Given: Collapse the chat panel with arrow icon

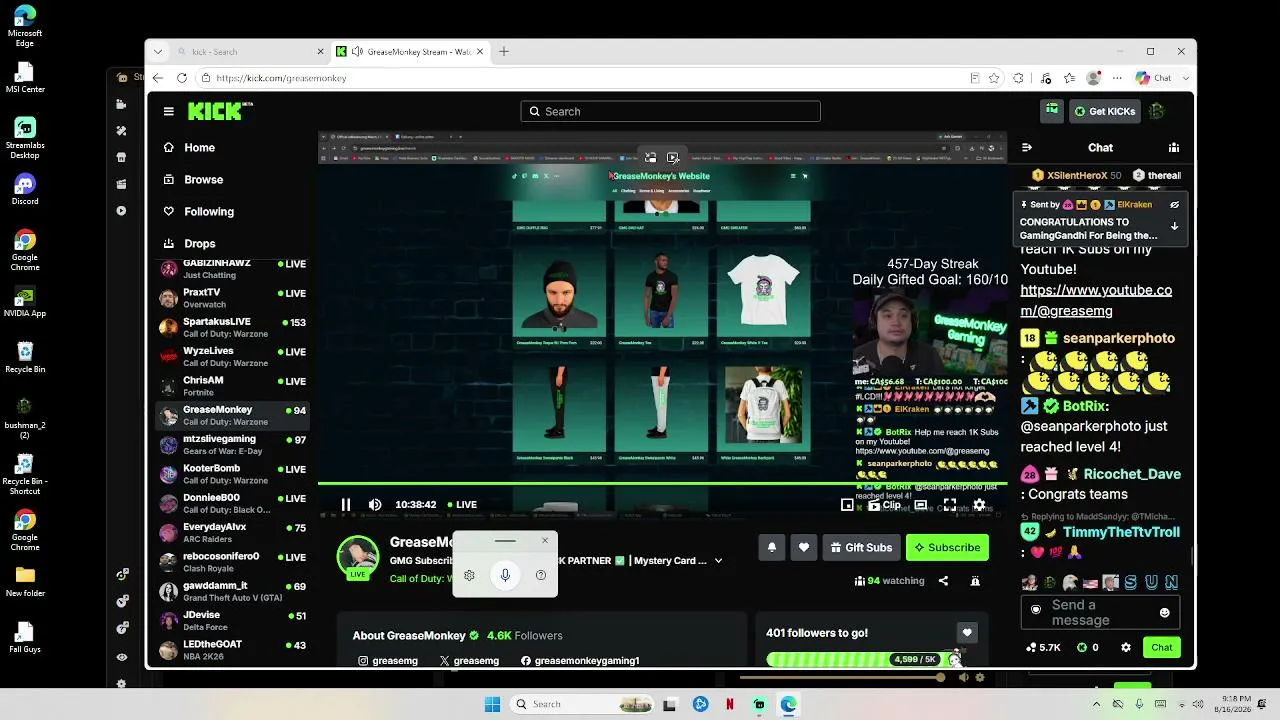Looking at the screenshot, I should tap(1026, 147).
